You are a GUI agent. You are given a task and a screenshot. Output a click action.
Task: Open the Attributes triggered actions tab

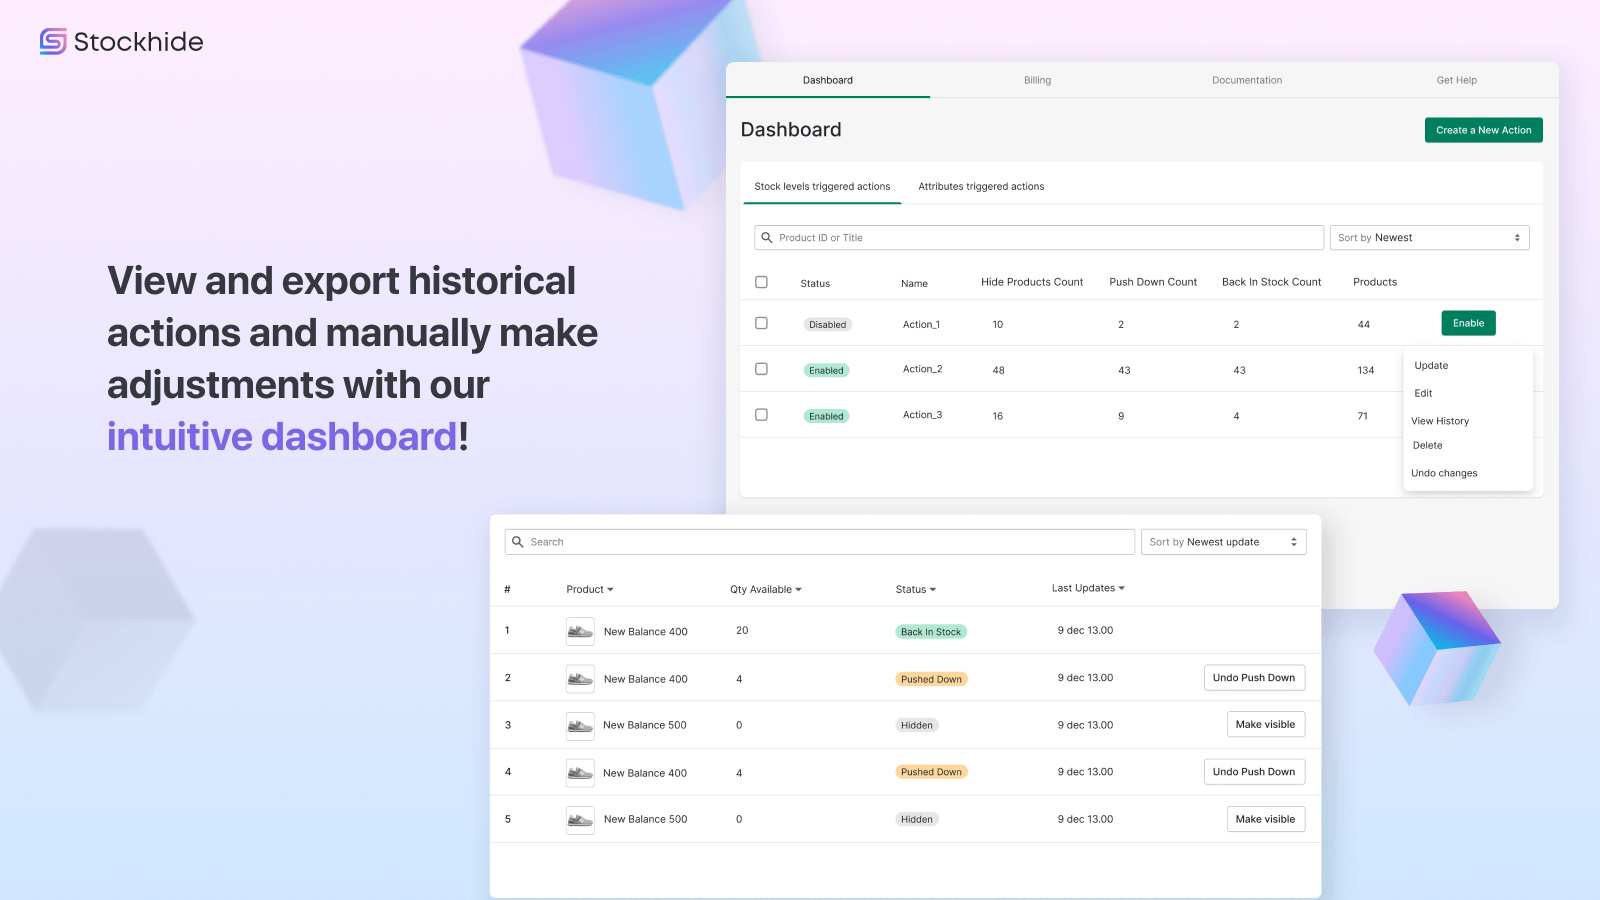[x=981, y=187]
